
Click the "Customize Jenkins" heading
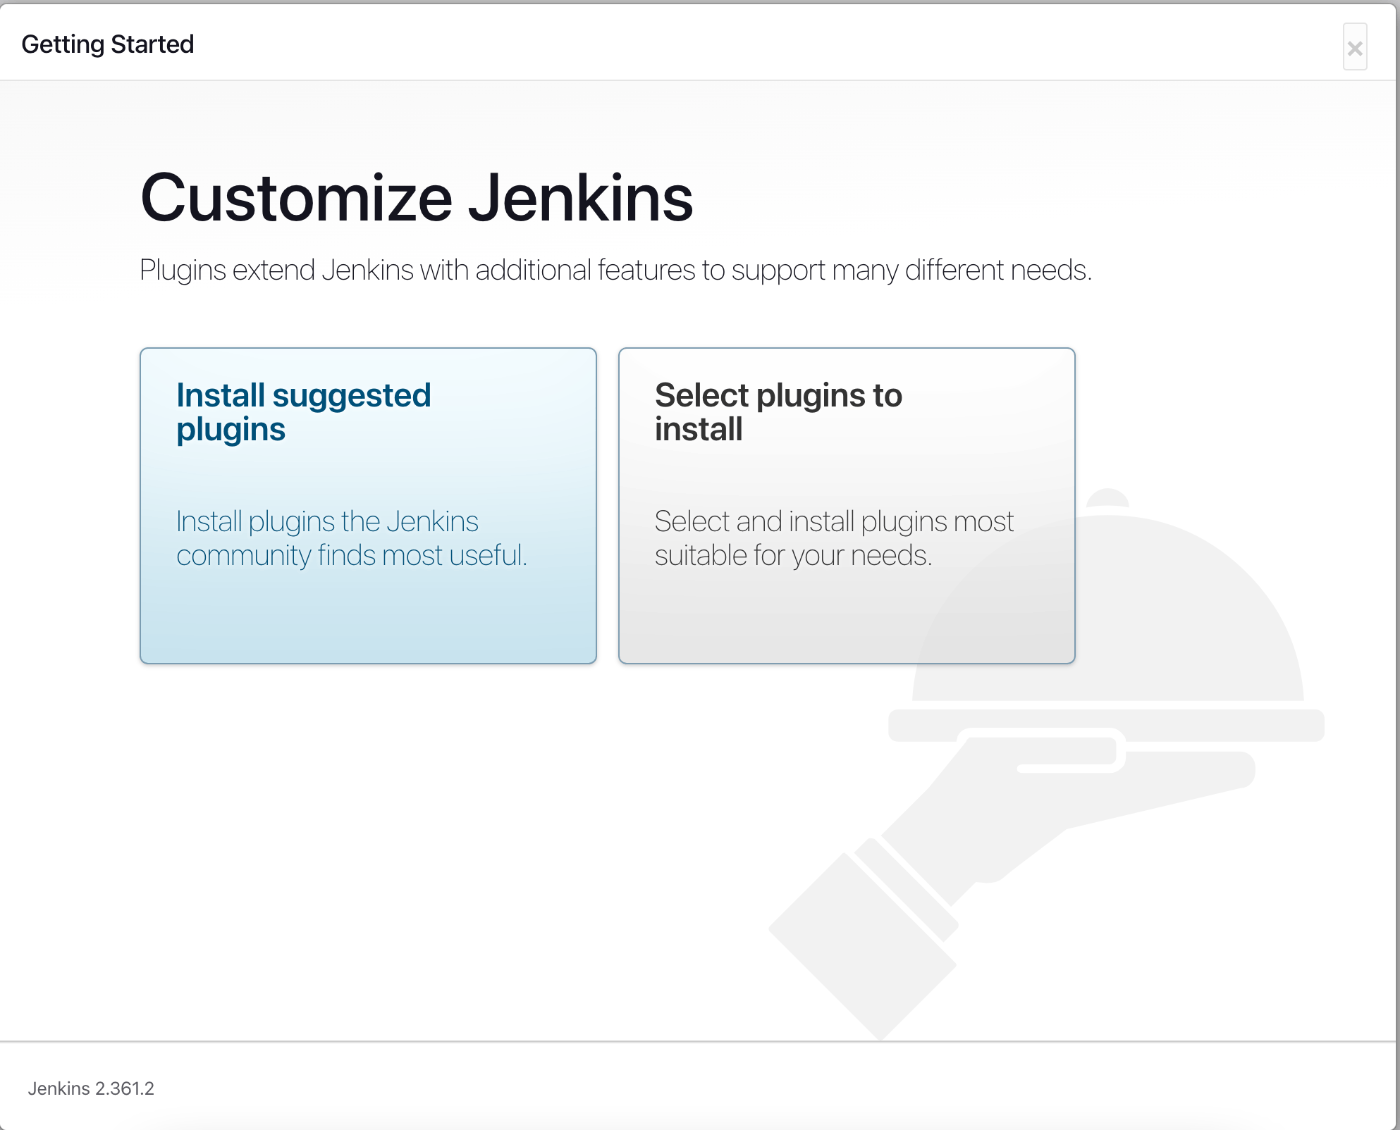[416, 197]
